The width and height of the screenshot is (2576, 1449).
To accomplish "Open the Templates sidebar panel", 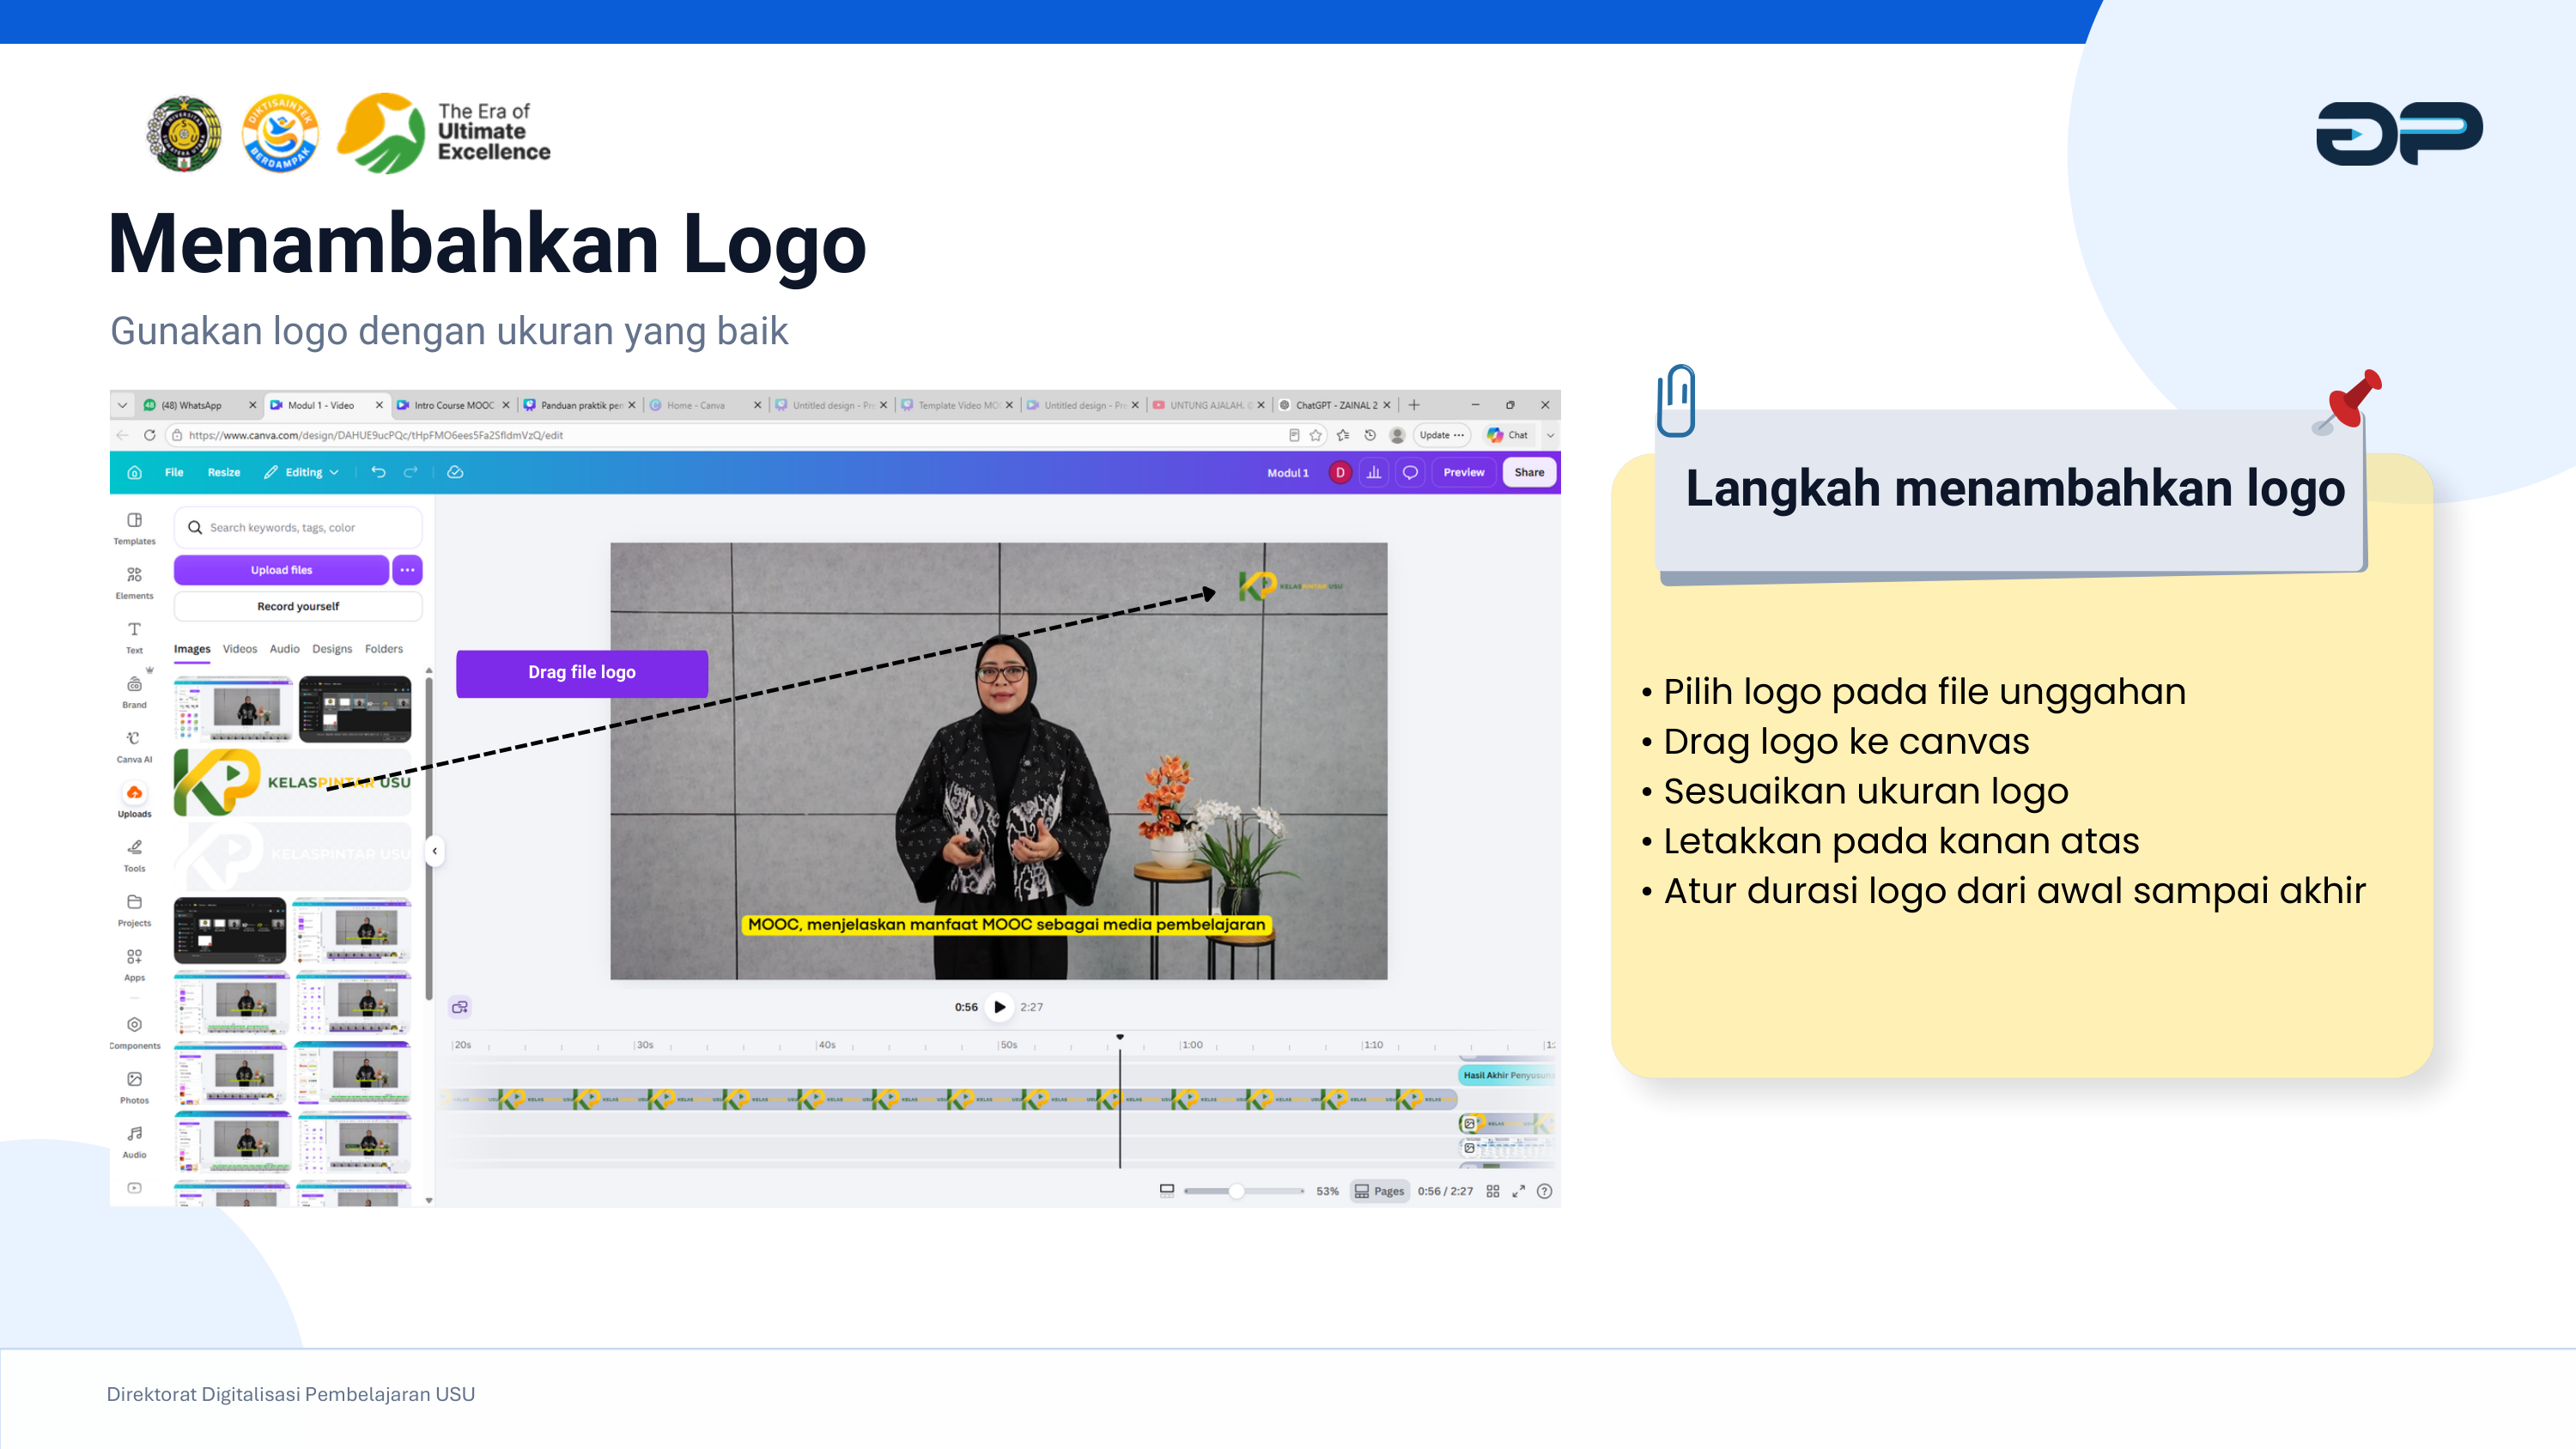I will [x=134, y=529].
